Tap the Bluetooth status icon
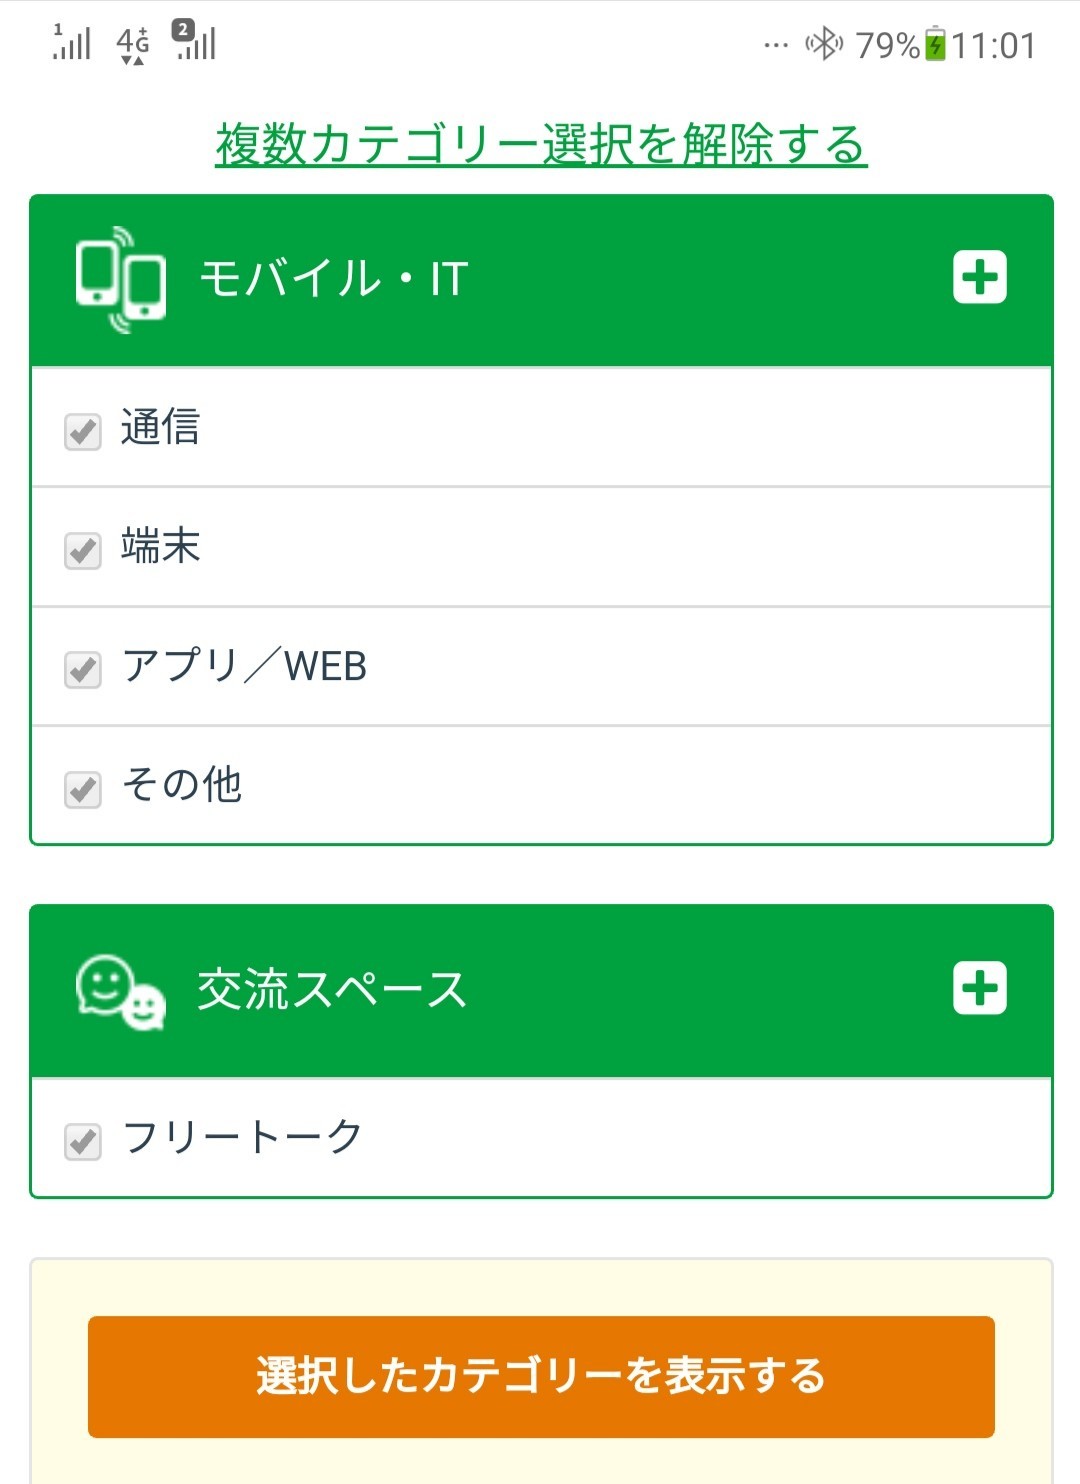 tap(825, 44)
